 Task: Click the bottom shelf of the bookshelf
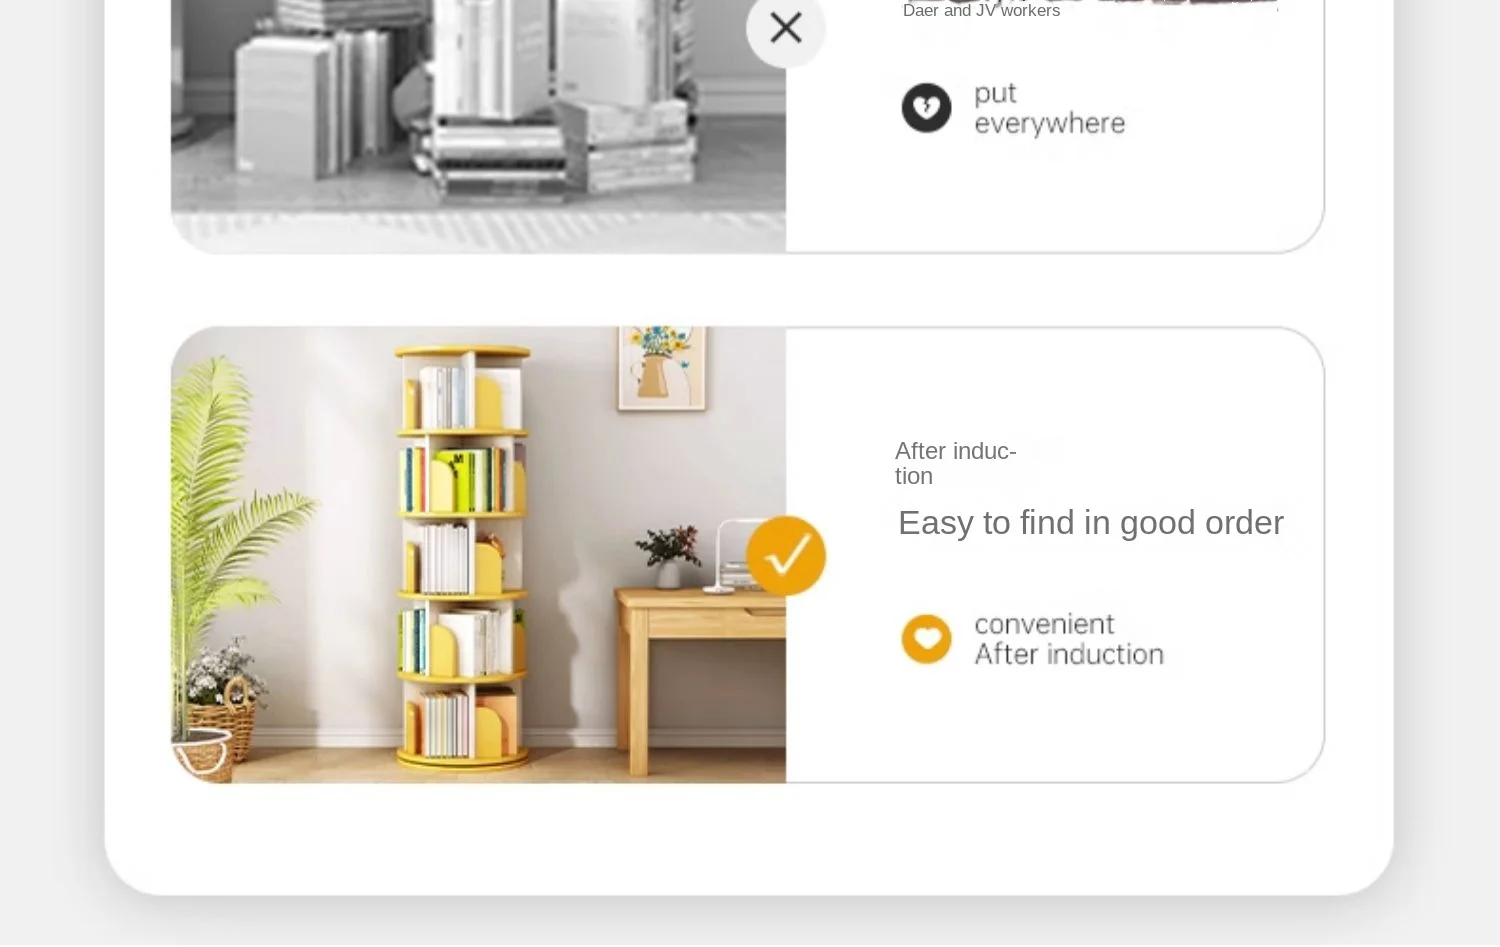coord(462,722)
